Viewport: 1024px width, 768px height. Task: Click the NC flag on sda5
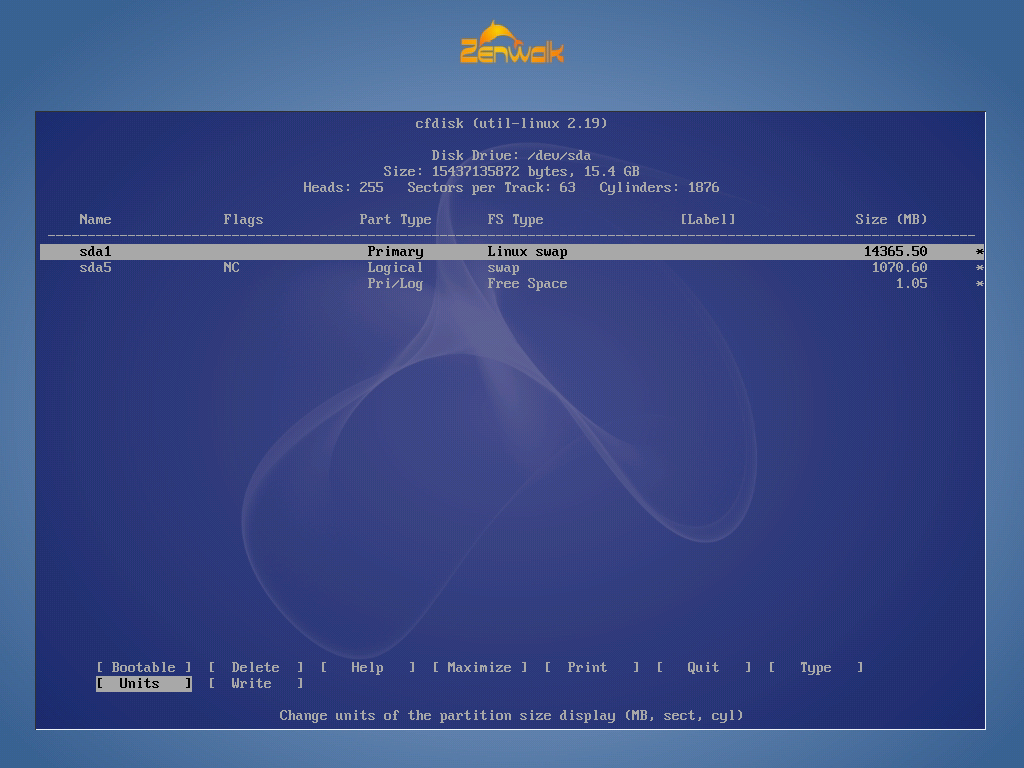pos(231,268)
